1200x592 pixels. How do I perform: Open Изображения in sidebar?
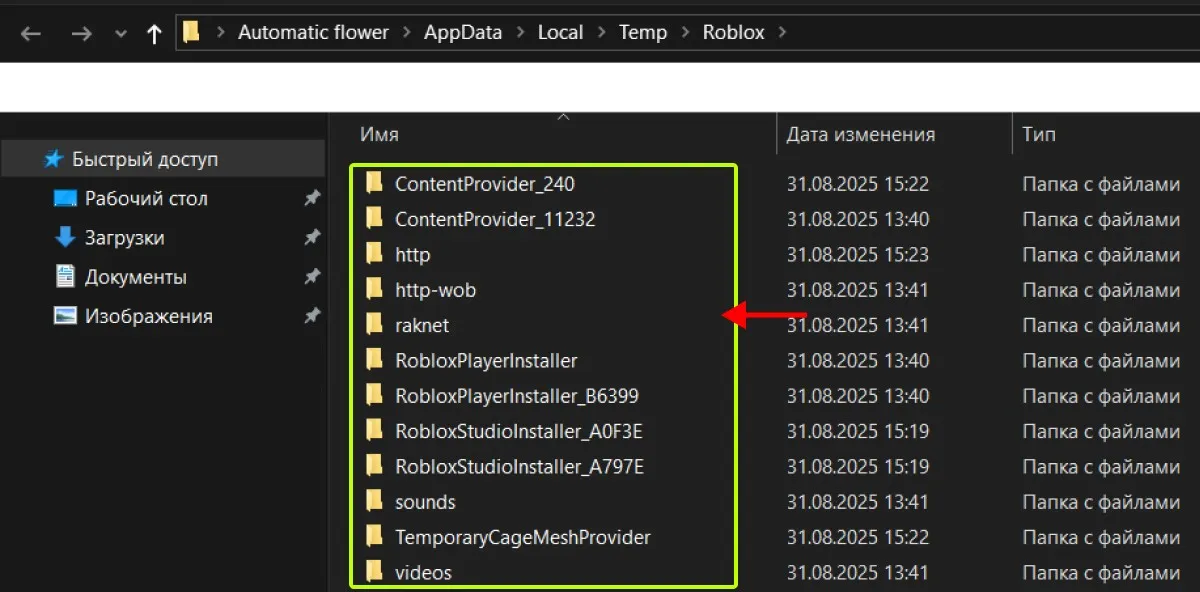point(149,316)
